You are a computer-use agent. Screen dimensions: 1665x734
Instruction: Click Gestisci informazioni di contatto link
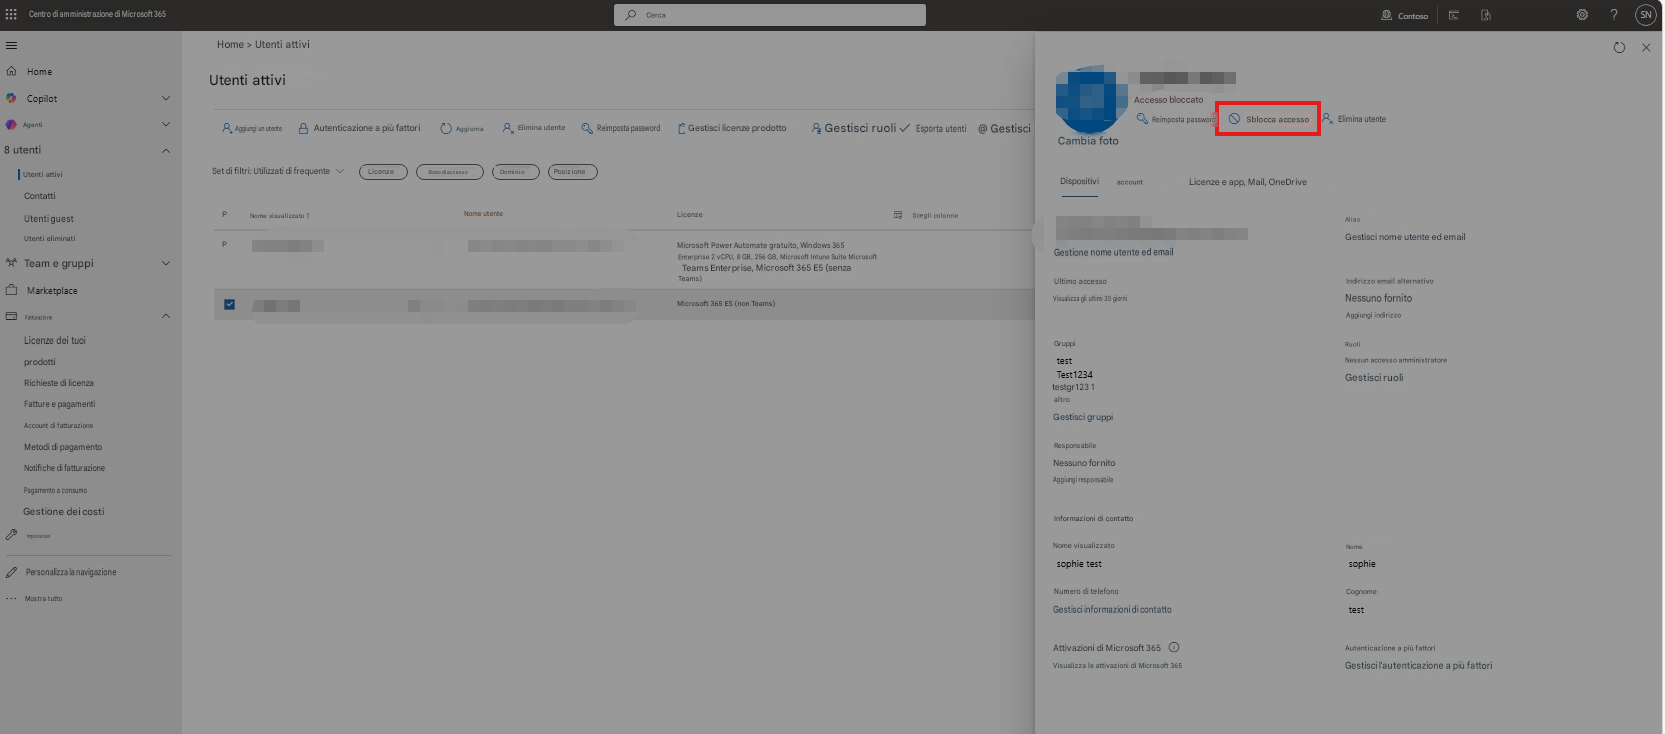1112,609
